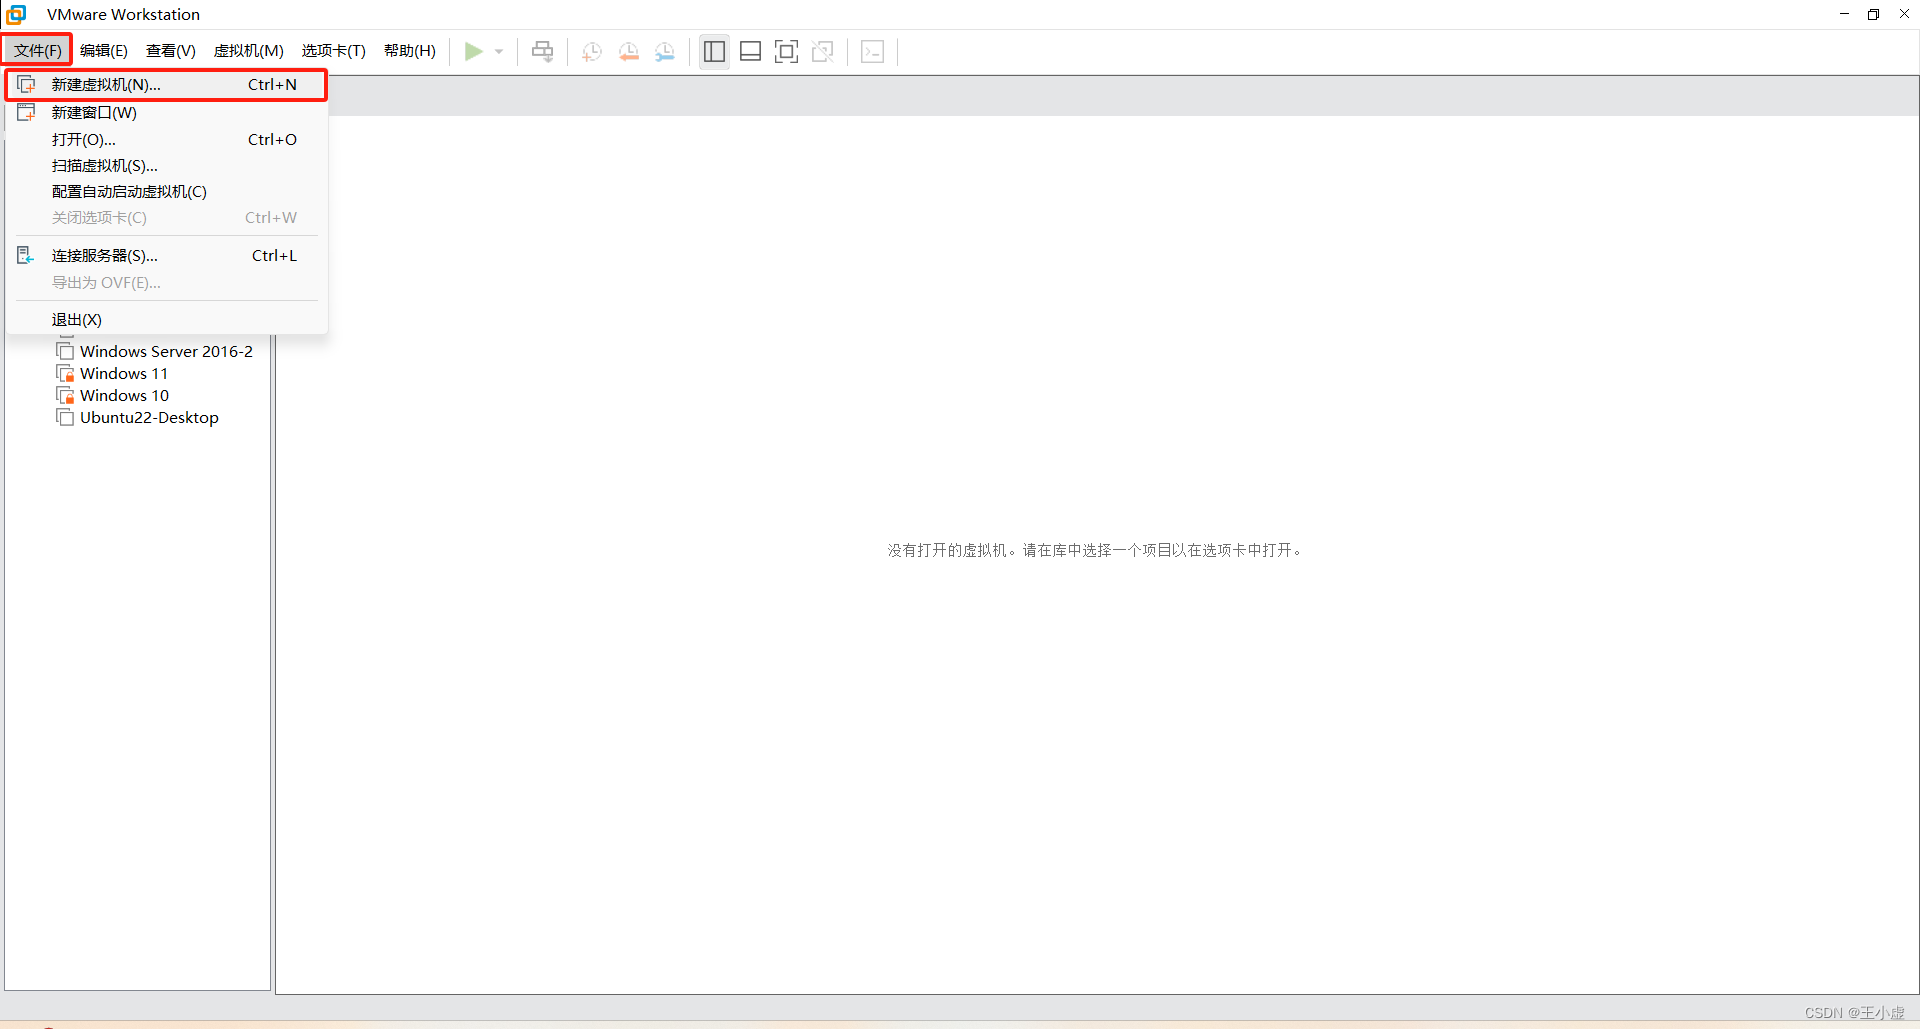
Task: Click the Windows Server 2016-2 VM icon
Action: coord(66,351)
